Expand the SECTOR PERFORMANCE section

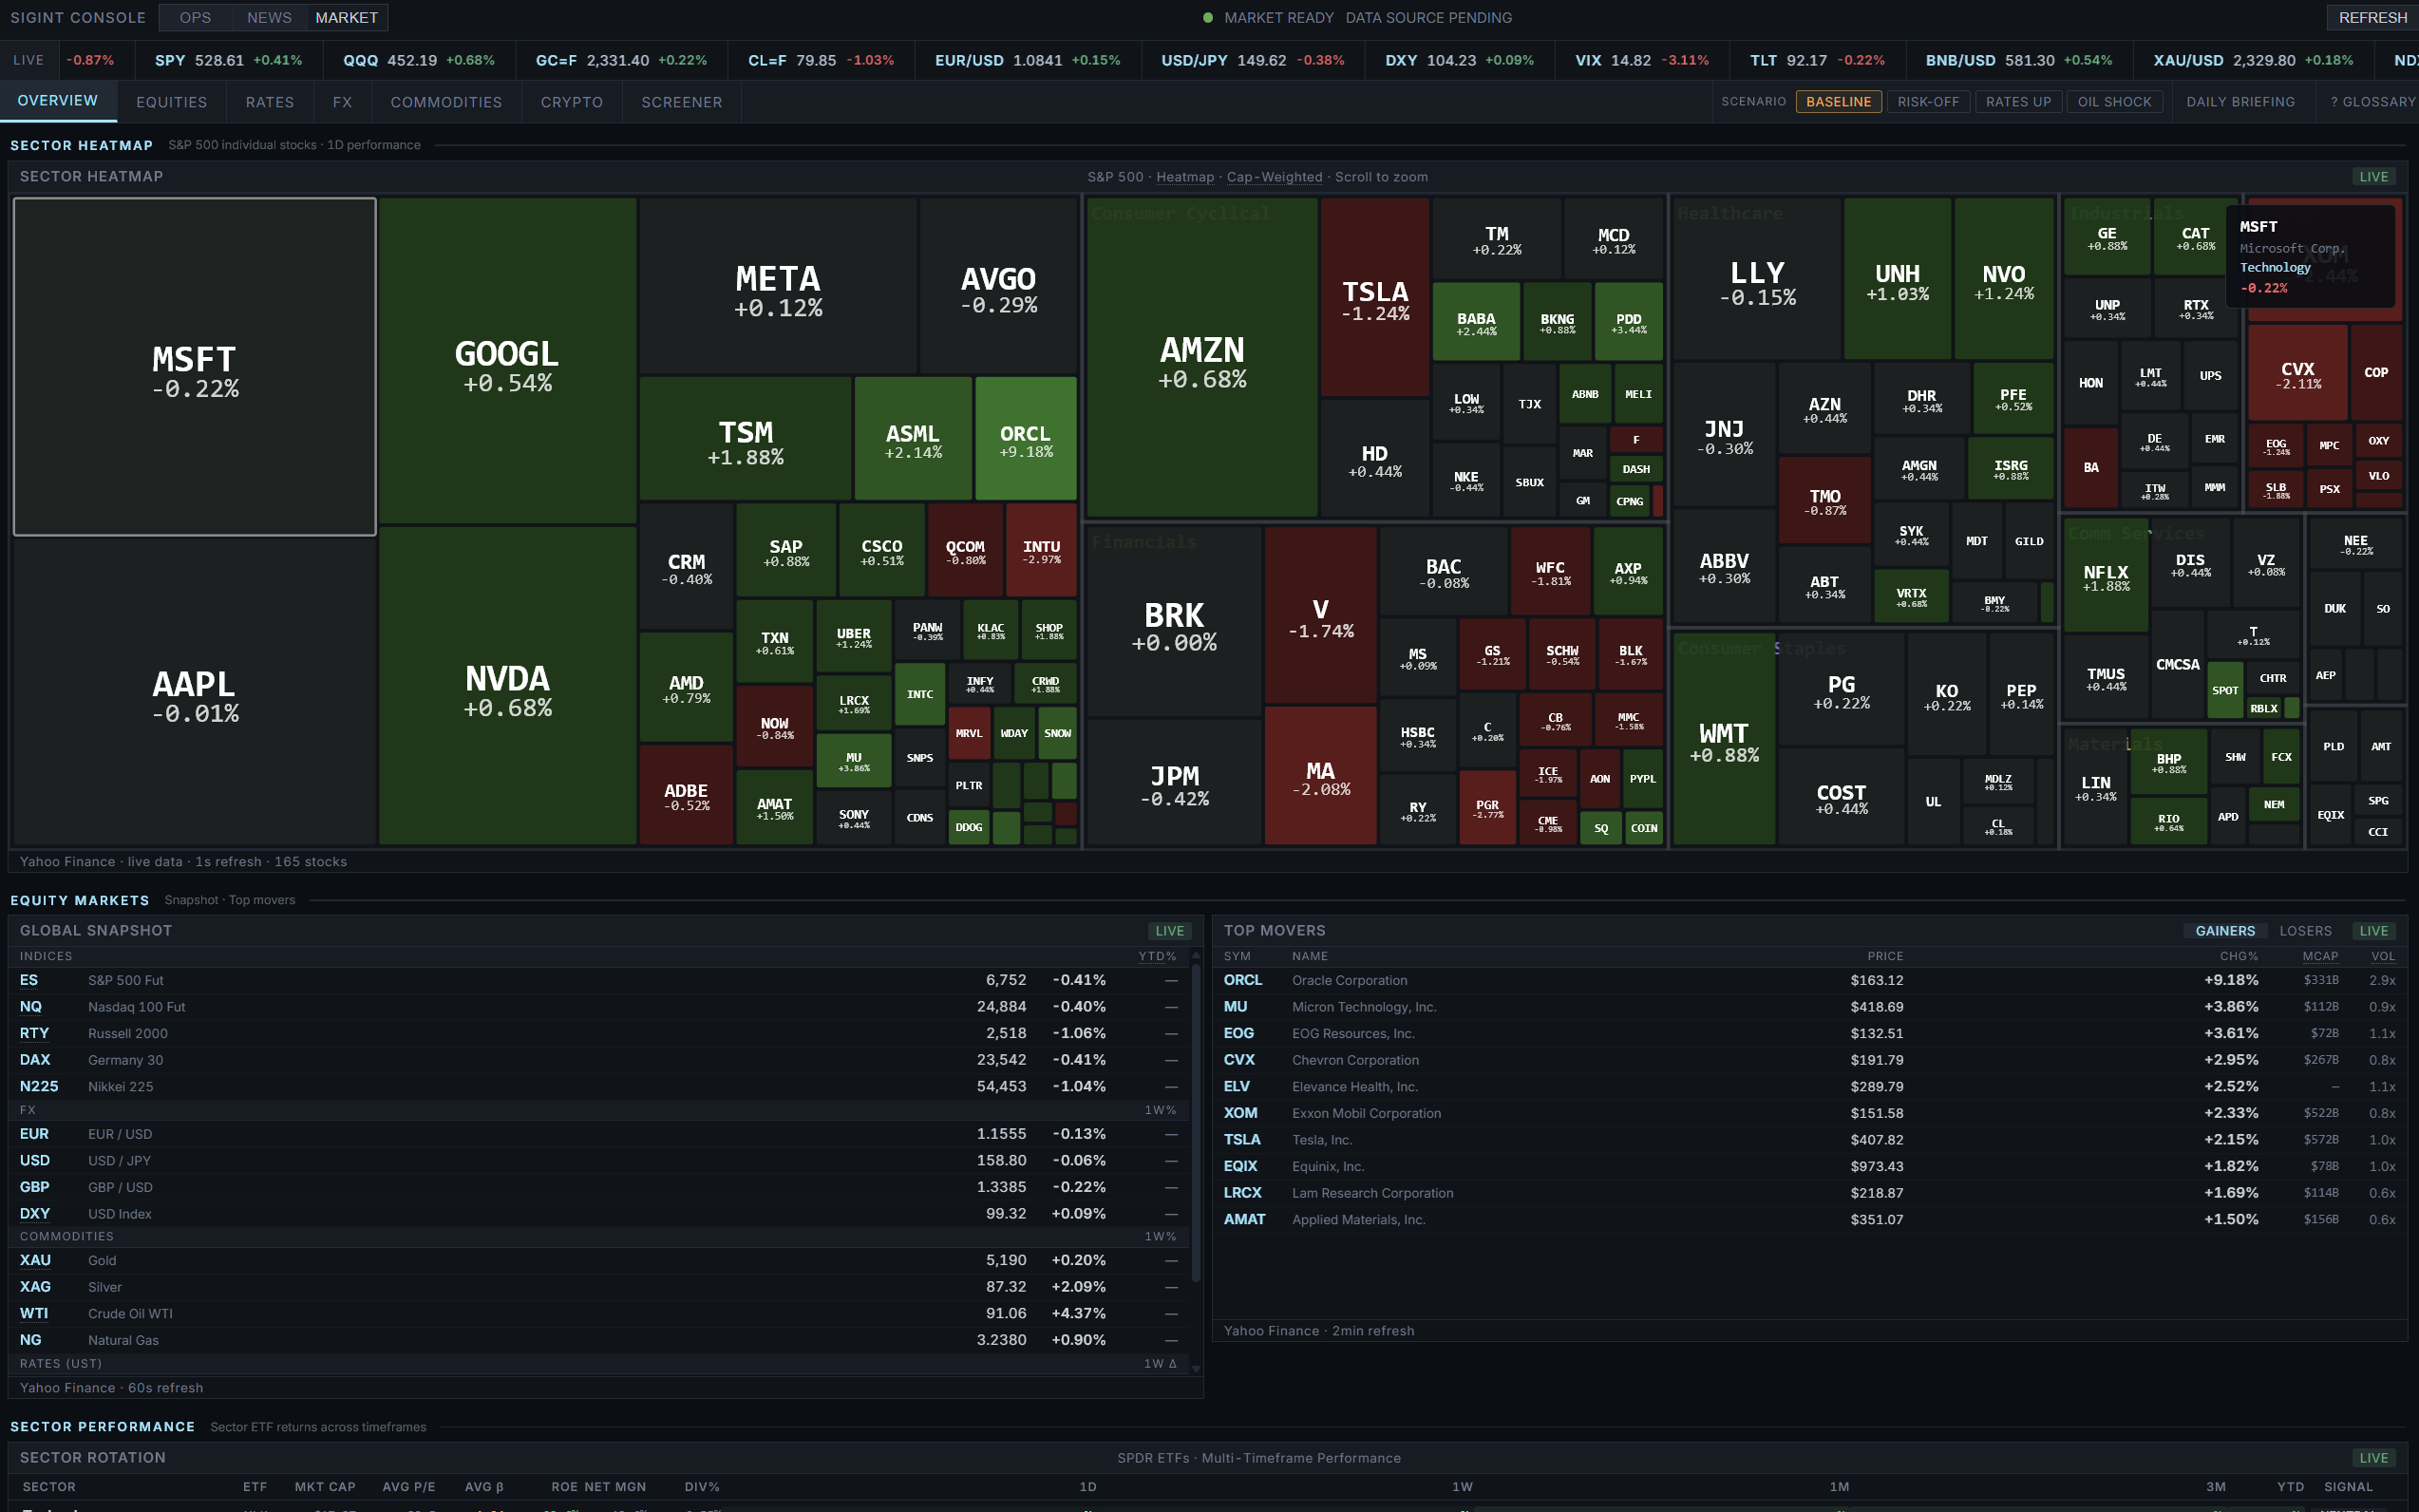103,1427
